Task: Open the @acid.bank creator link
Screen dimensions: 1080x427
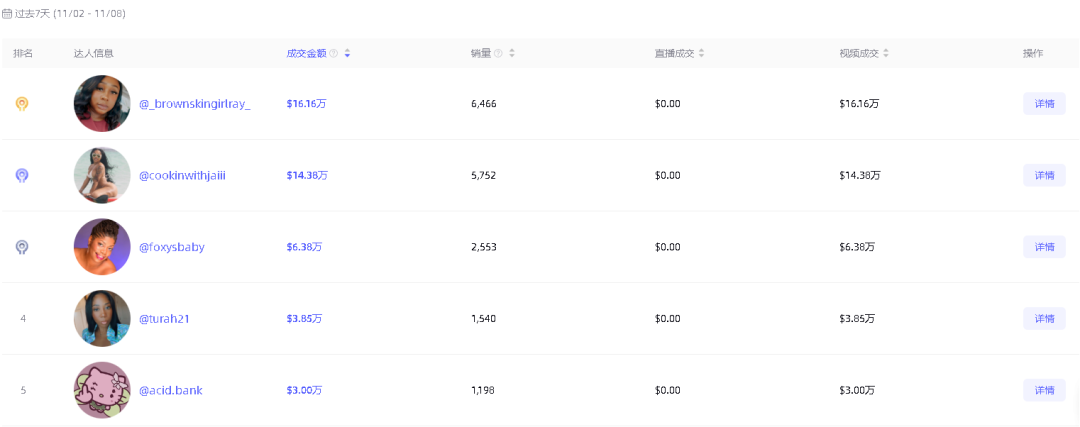Action: tap(170, 390)
